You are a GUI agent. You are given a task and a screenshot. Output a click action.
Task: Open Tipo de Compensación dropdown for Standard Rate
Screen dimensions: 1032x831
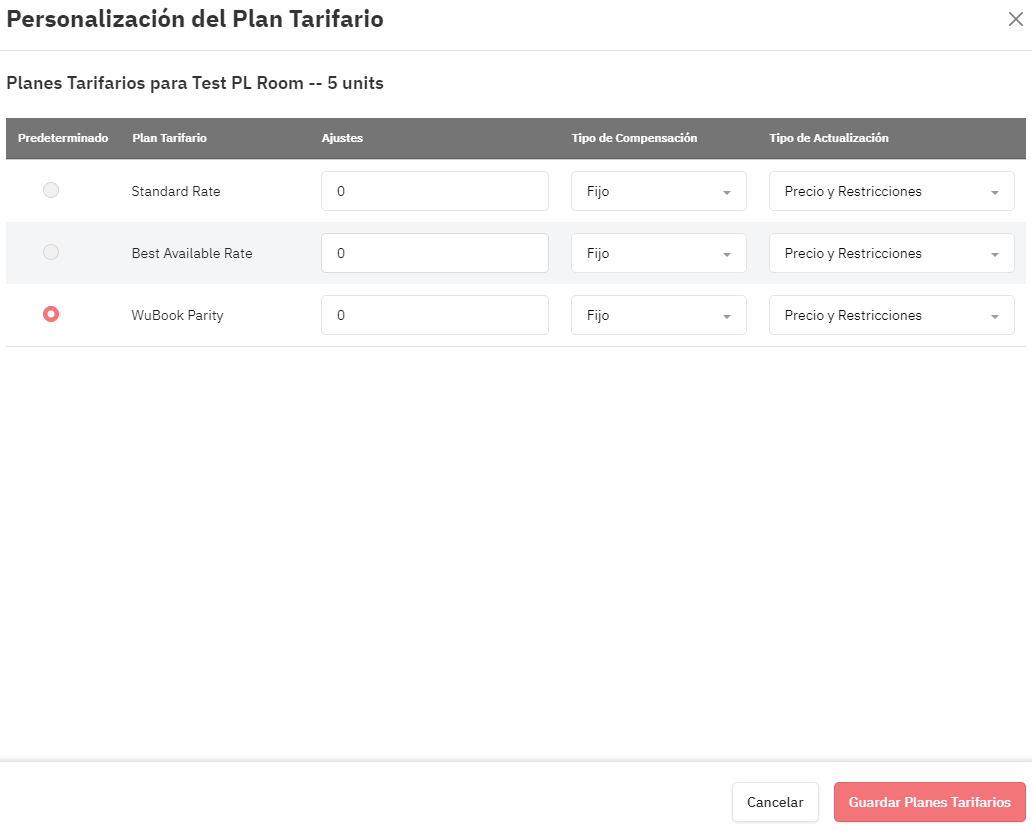coord(658,191)
